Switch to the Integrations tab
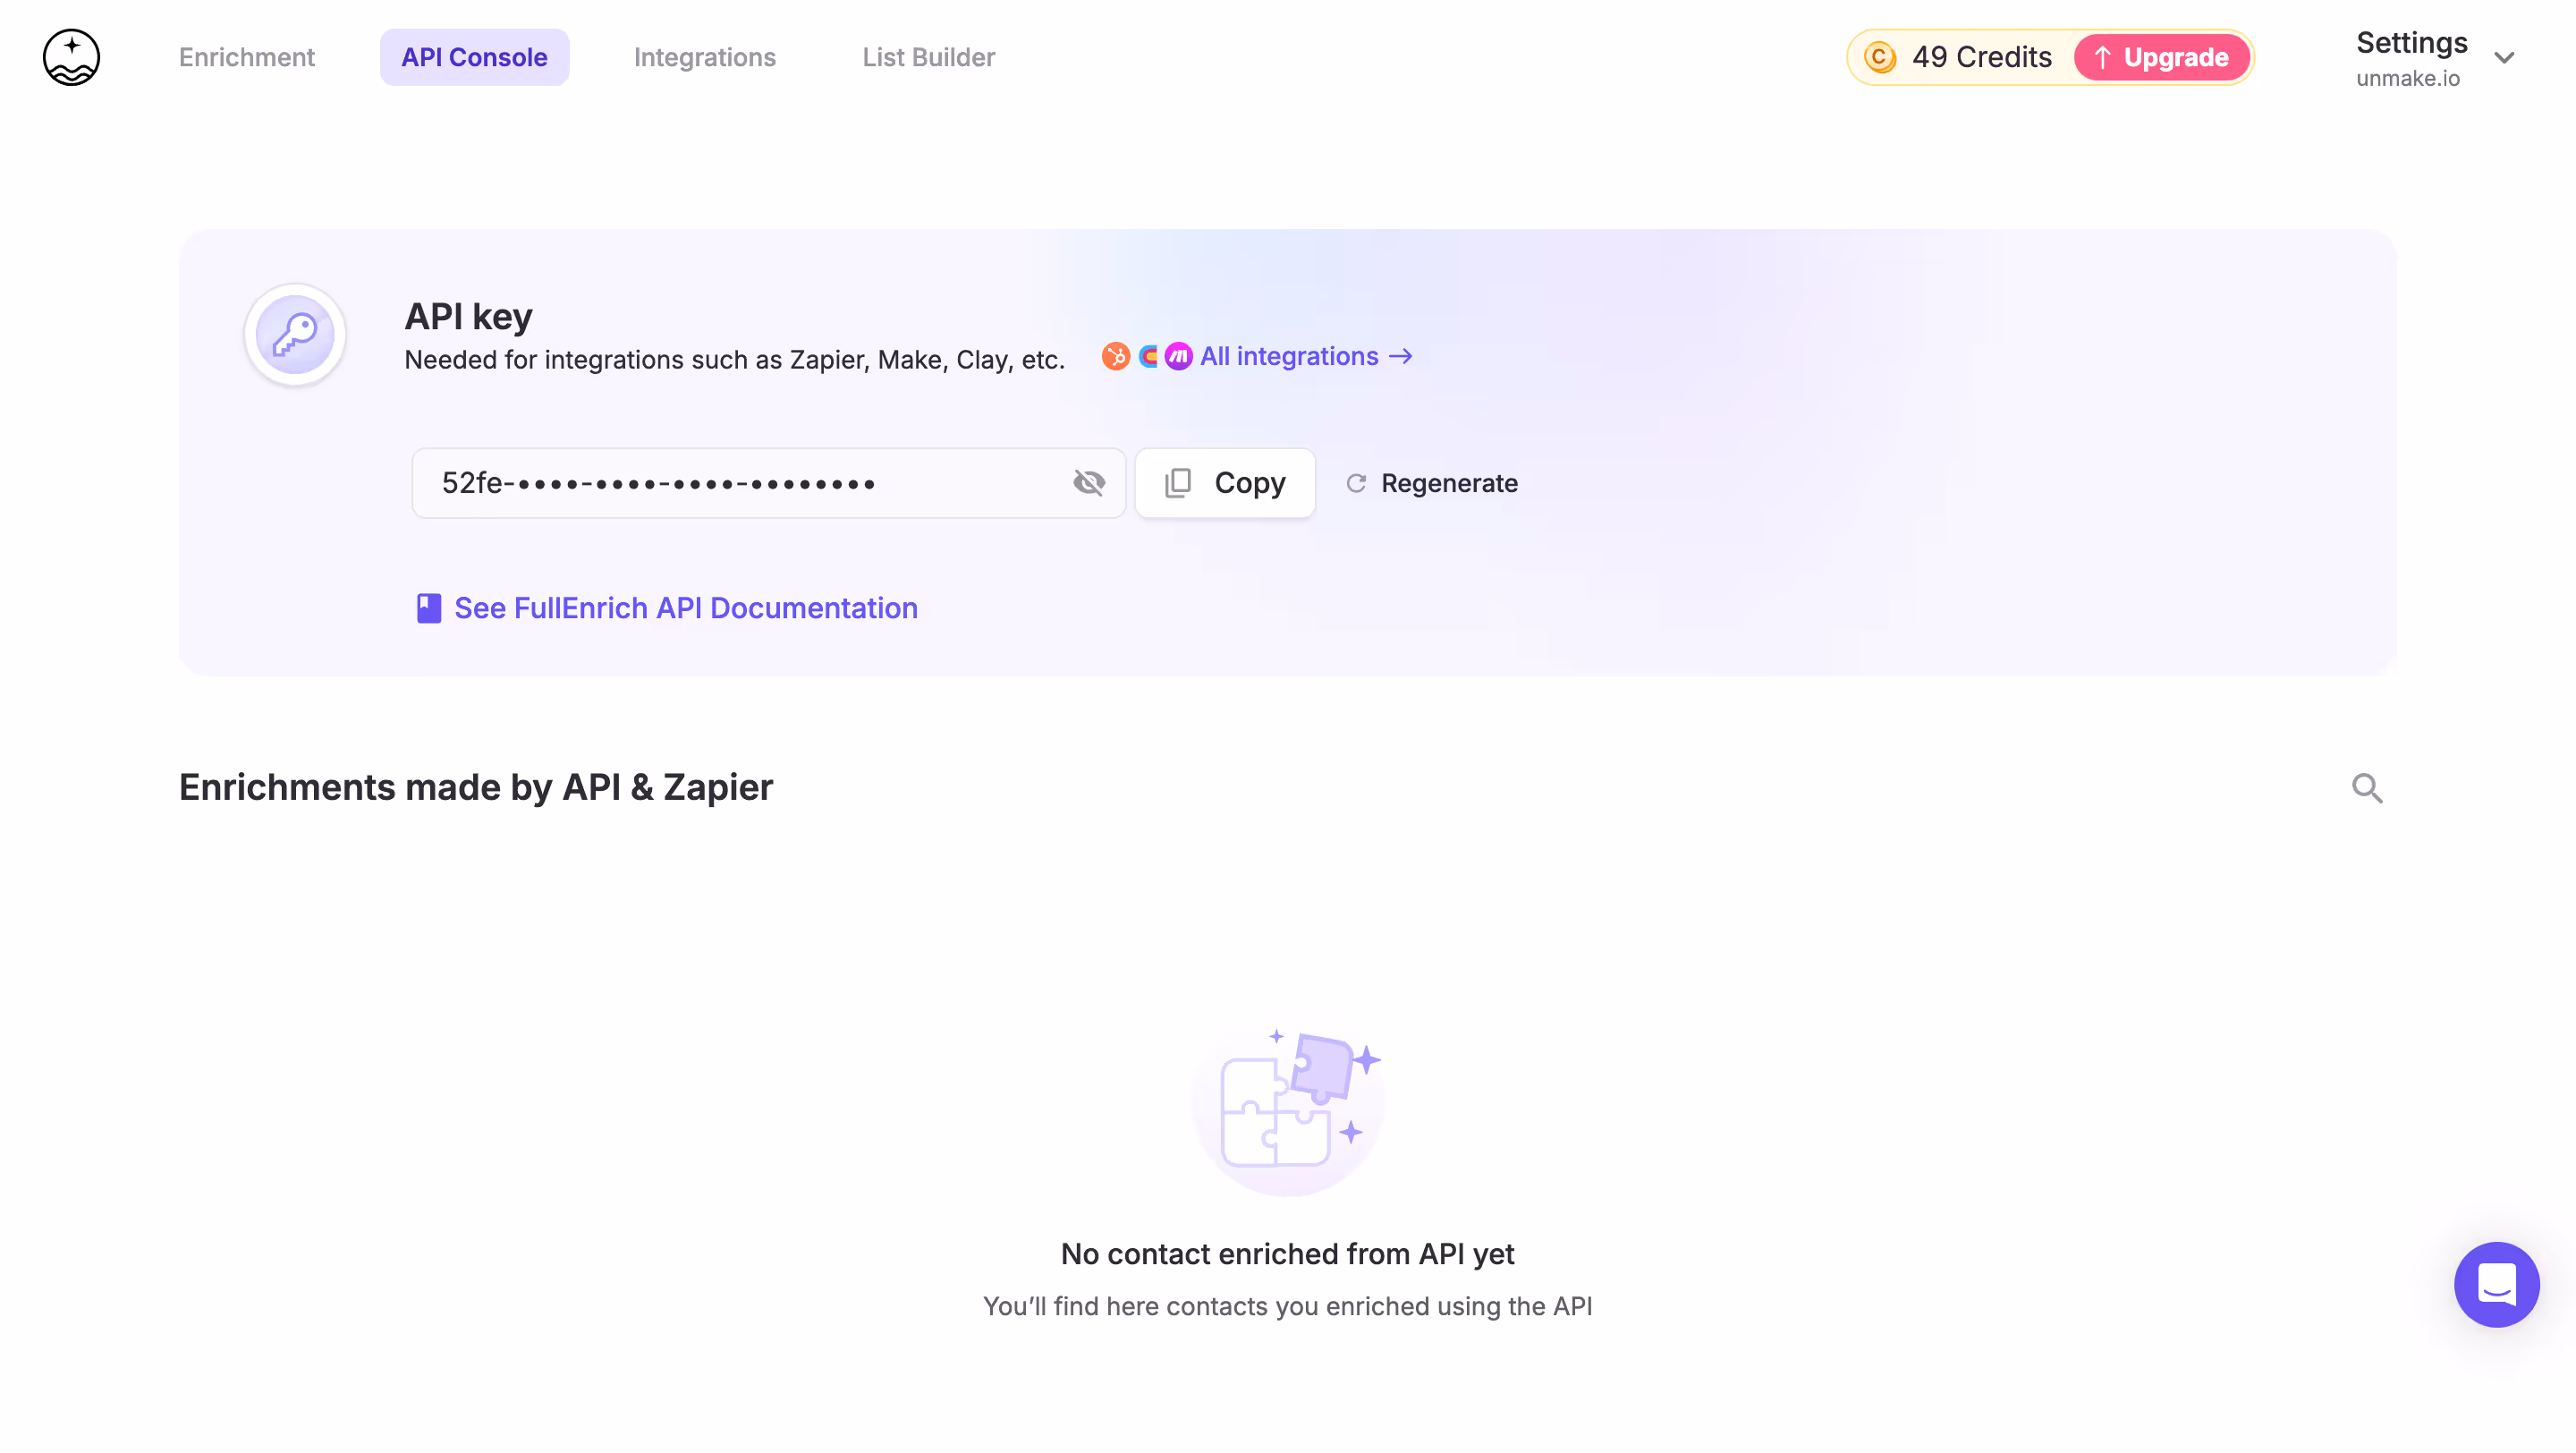Image resolution: width=2576 pixels, height=1453 pixels. pos(704,57)
